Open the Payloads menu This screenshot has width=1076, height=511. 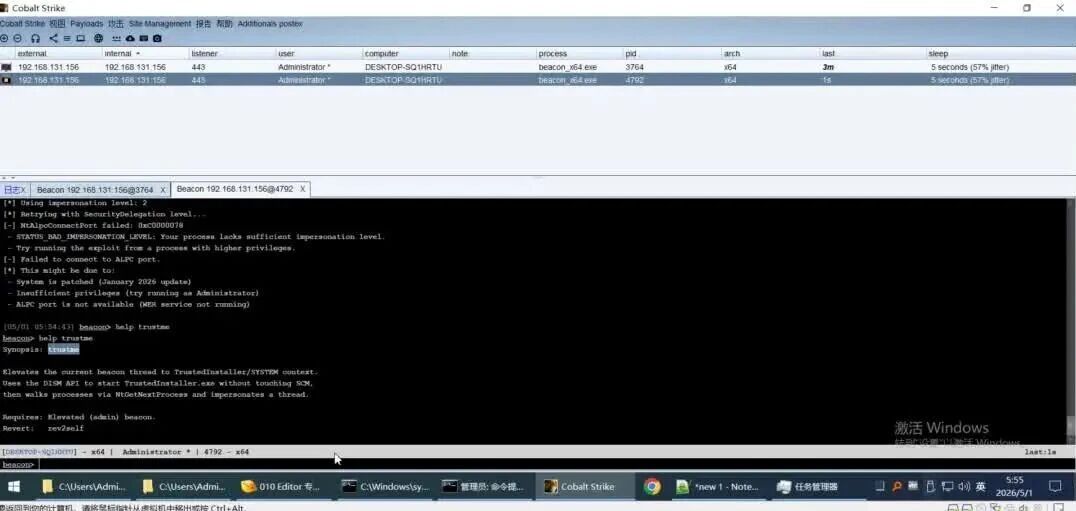point(86,23)
